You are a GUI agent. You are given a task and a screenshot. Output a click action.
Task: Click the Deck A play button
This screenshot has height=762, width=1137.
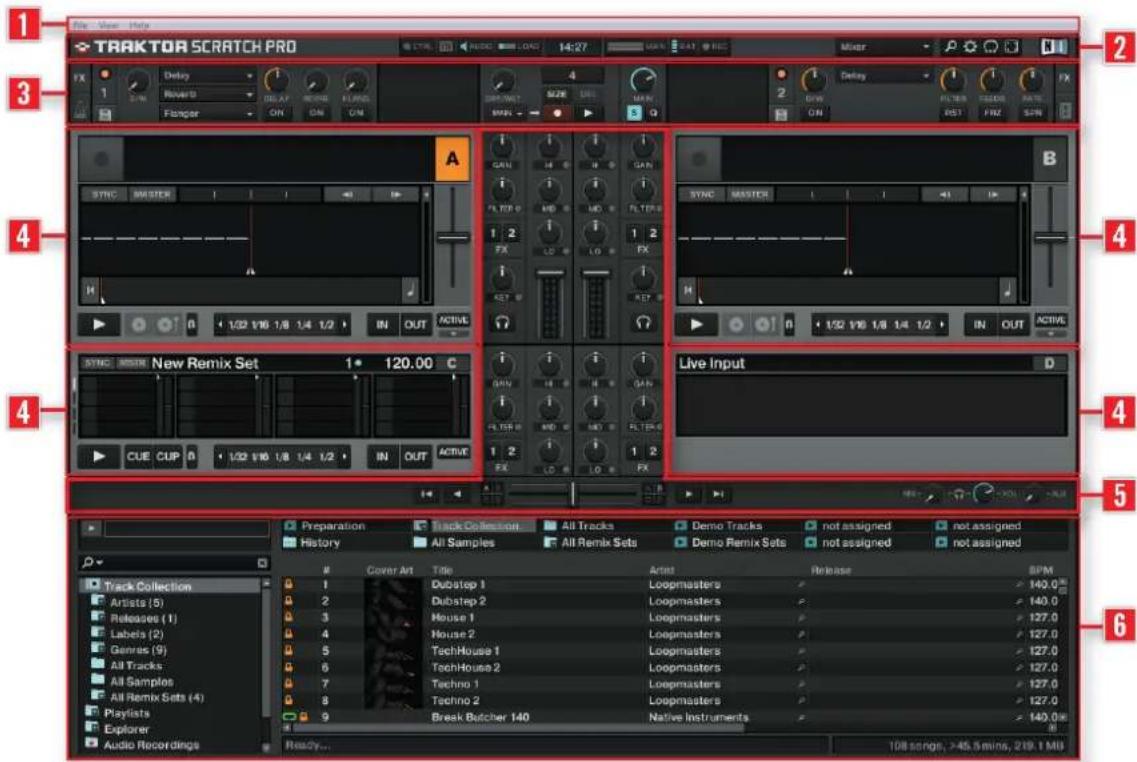pos(99,325)
